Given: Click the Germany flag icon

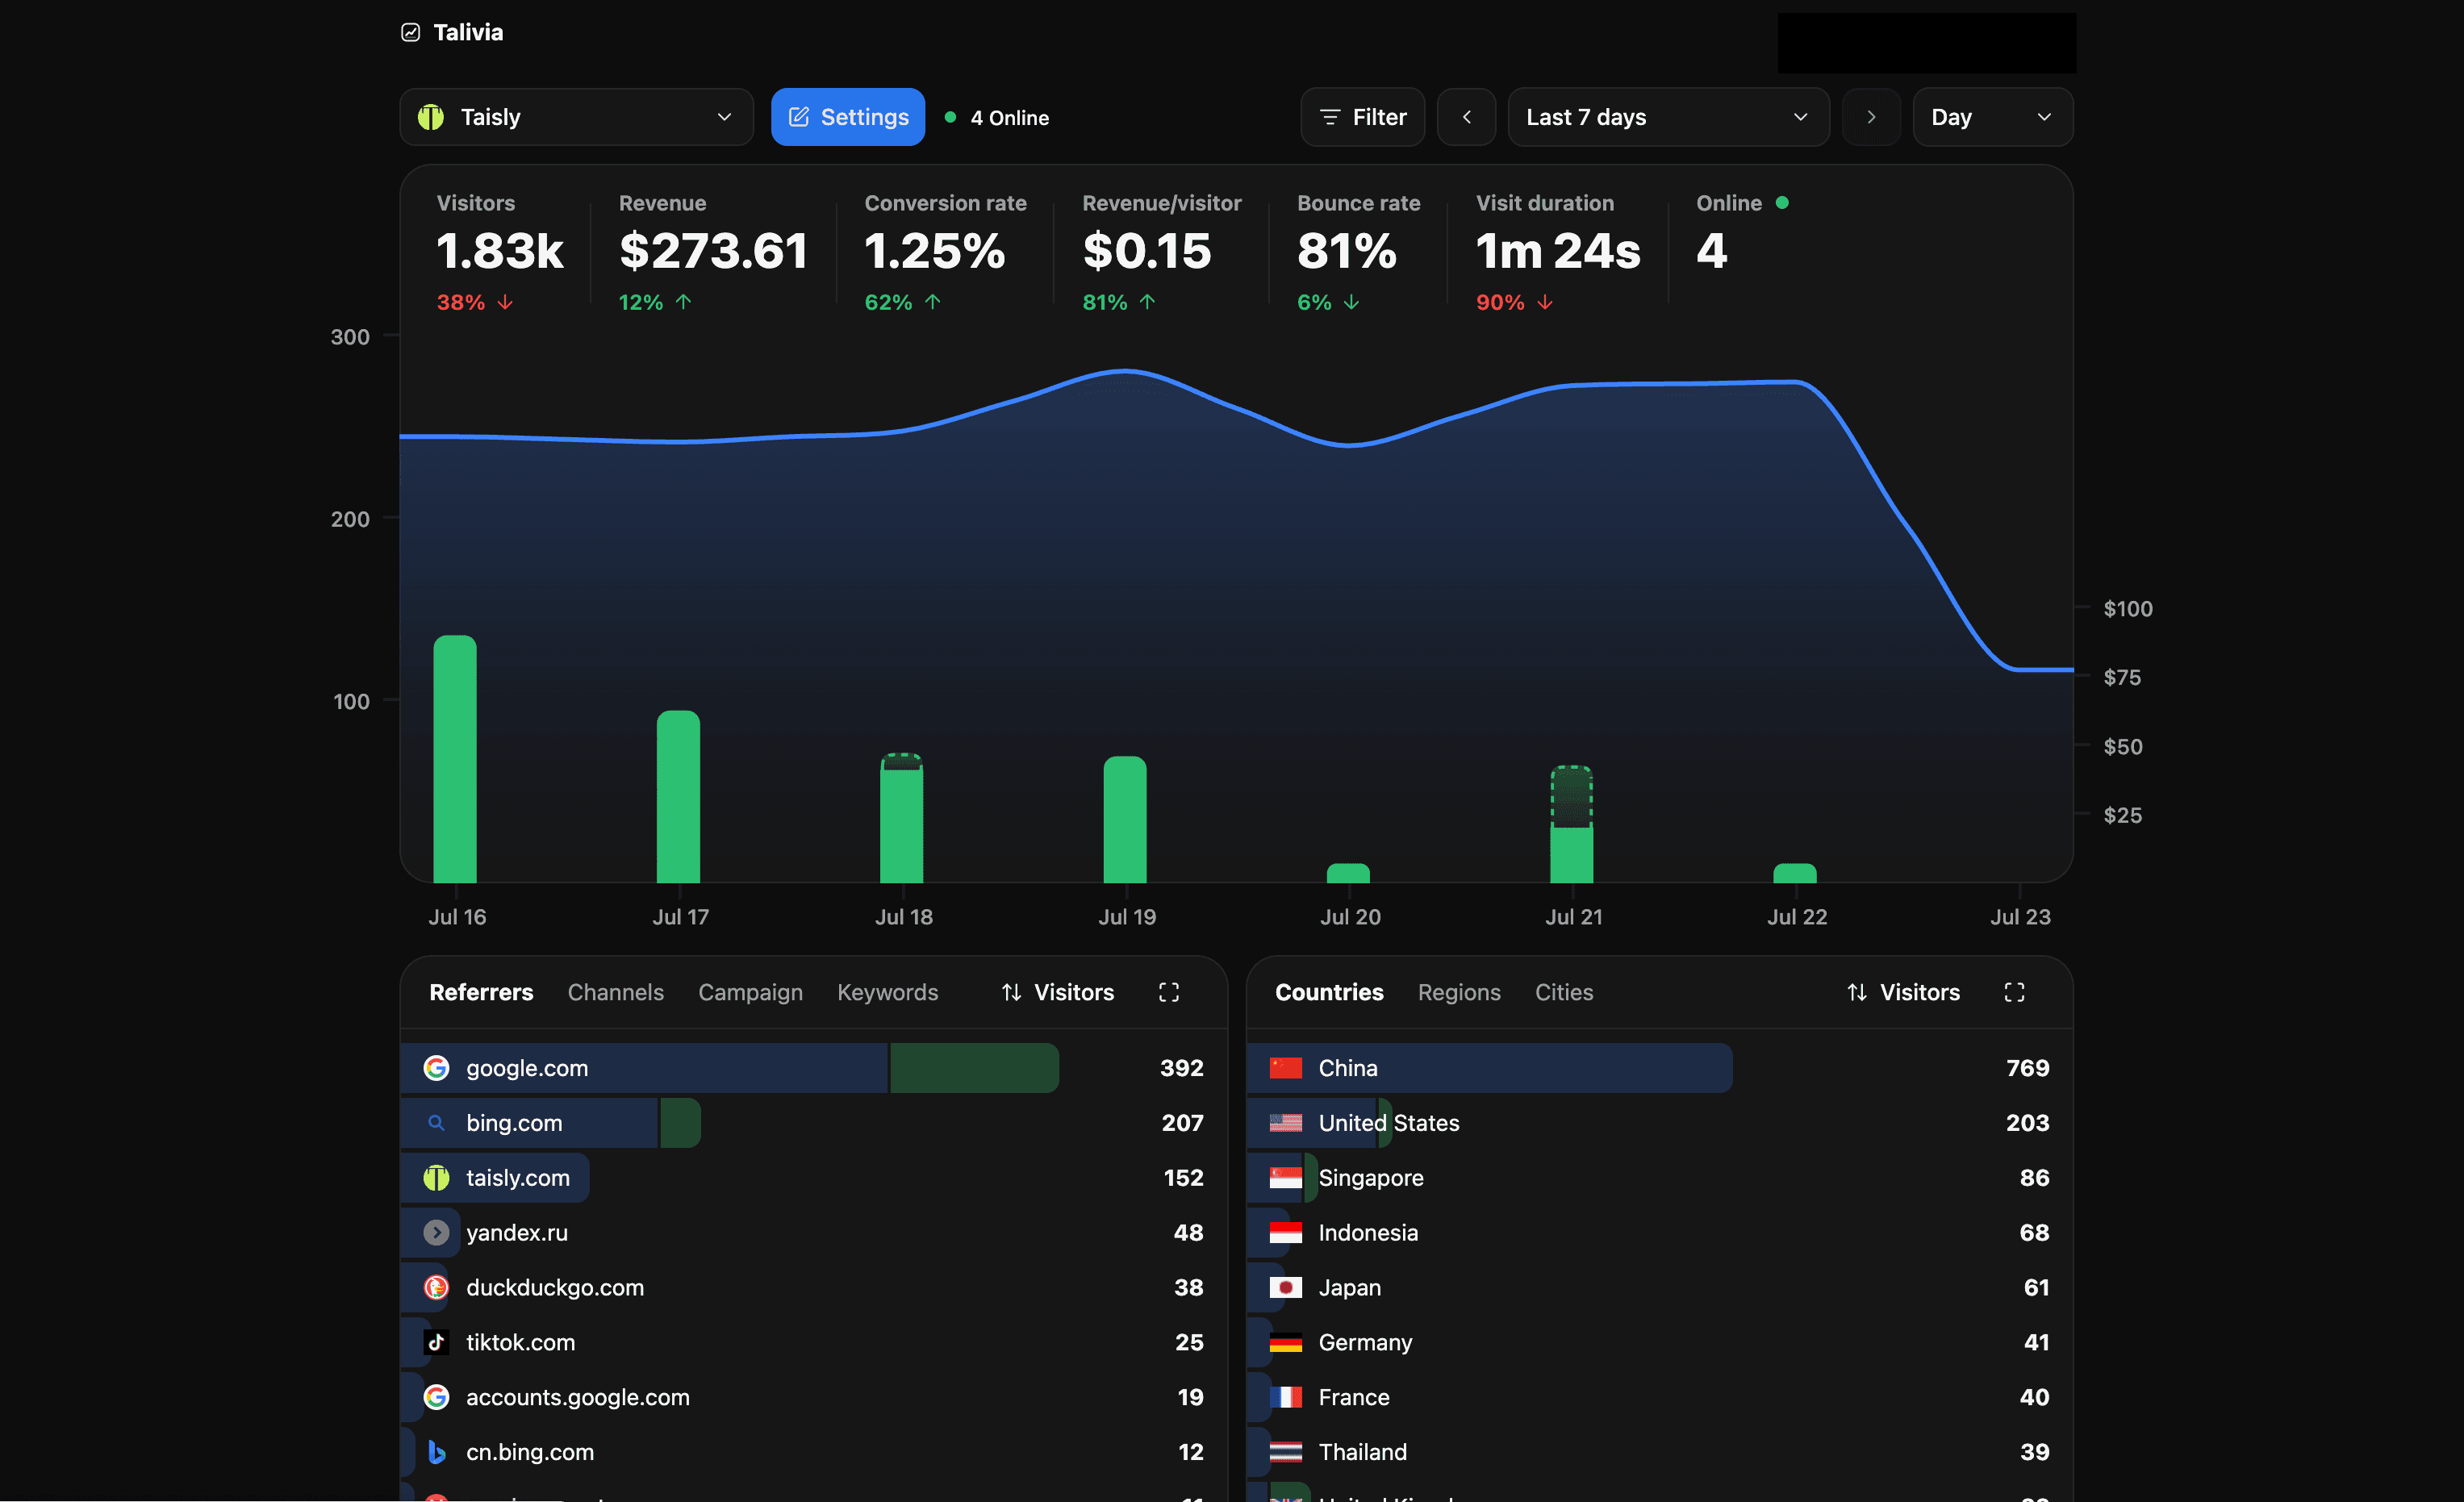Looking at the screenshot, I should pyautogui.click(x=1285, y=1343).
